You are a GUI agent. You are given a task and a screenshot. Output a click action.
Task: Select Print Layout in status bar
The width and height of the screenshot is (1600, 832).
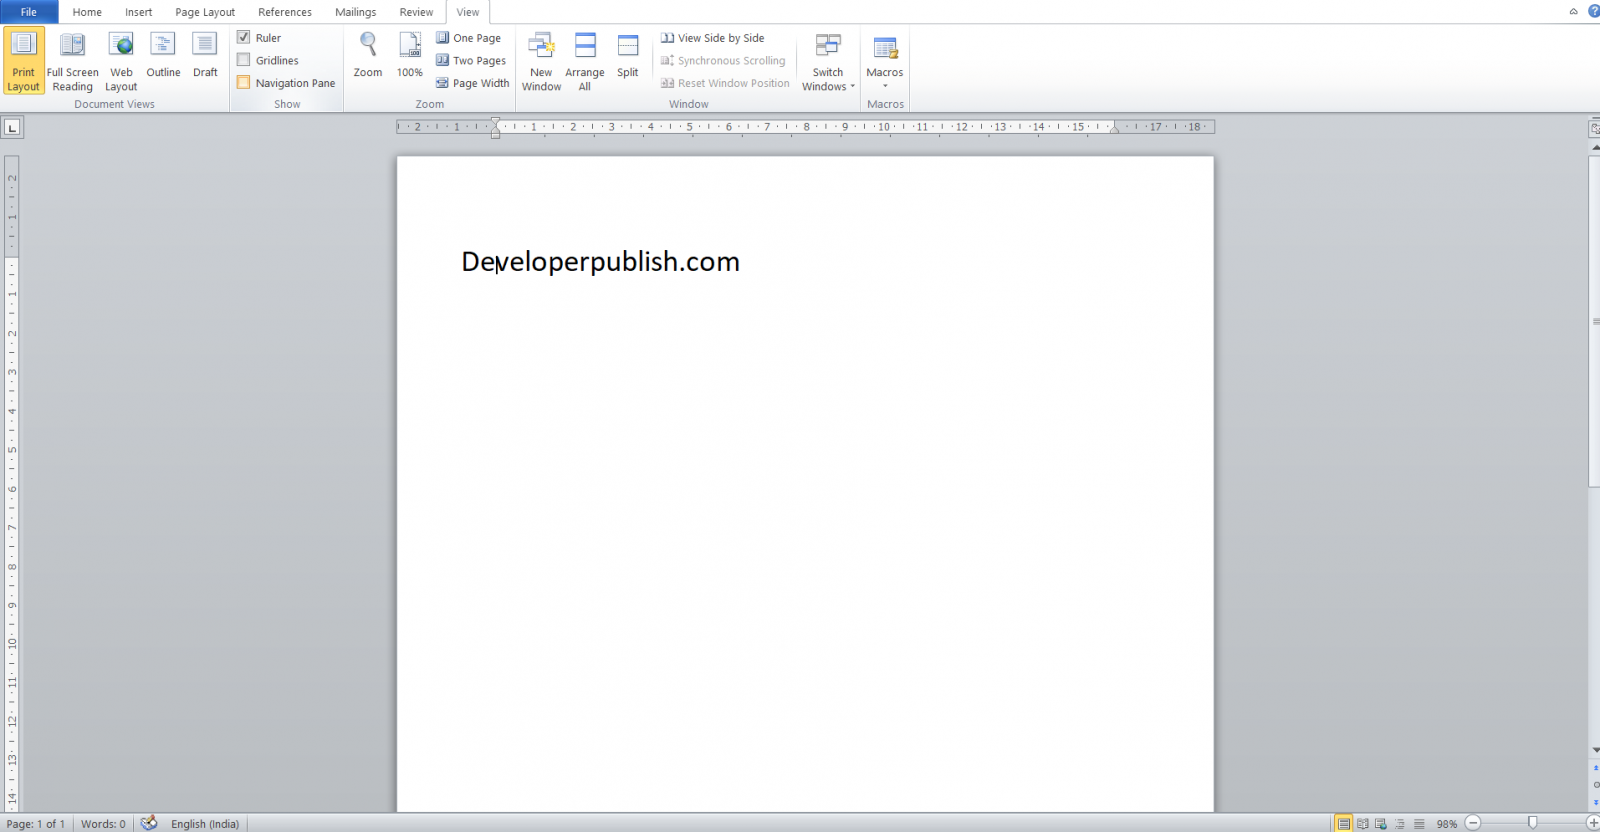coord(1344,824)
